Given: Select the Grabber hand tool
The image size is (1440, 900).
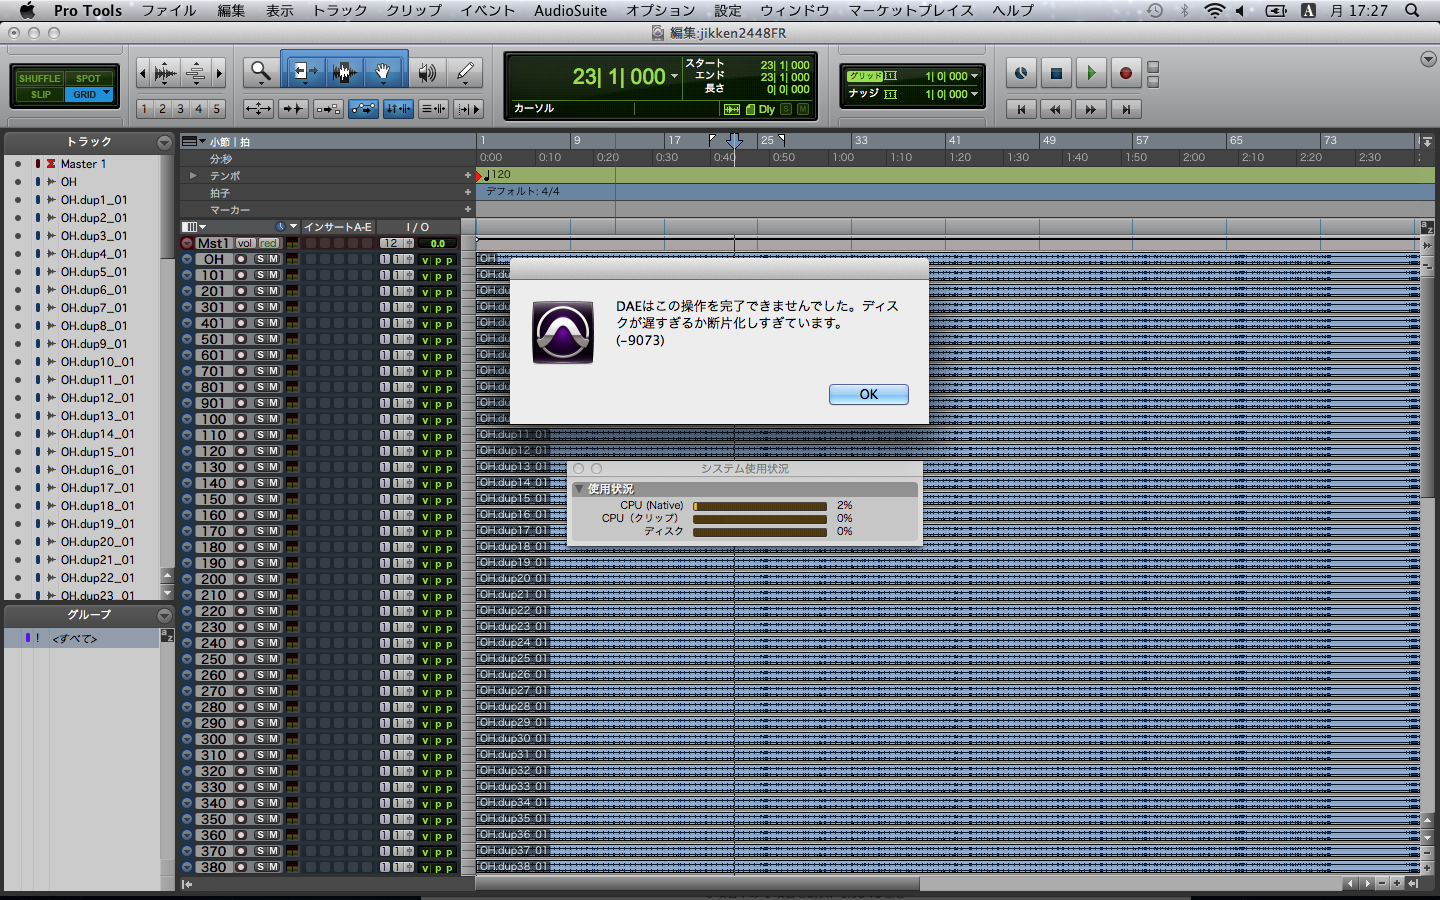Looking at the screenshot, I should [x=383, y=72].
